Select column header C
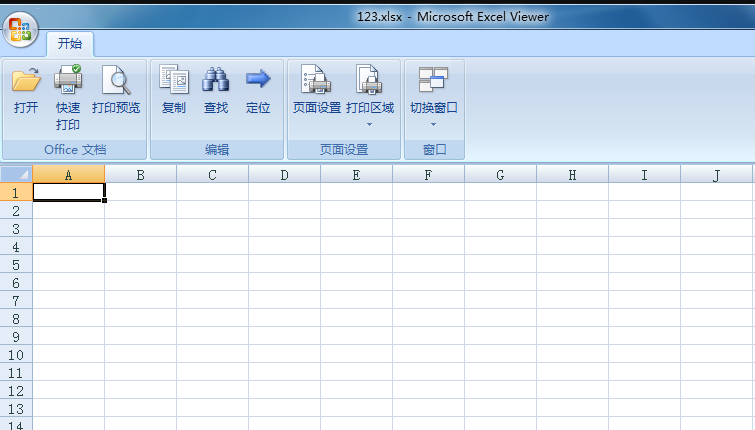This screenshot has width=755, height=430. point(212,175)
